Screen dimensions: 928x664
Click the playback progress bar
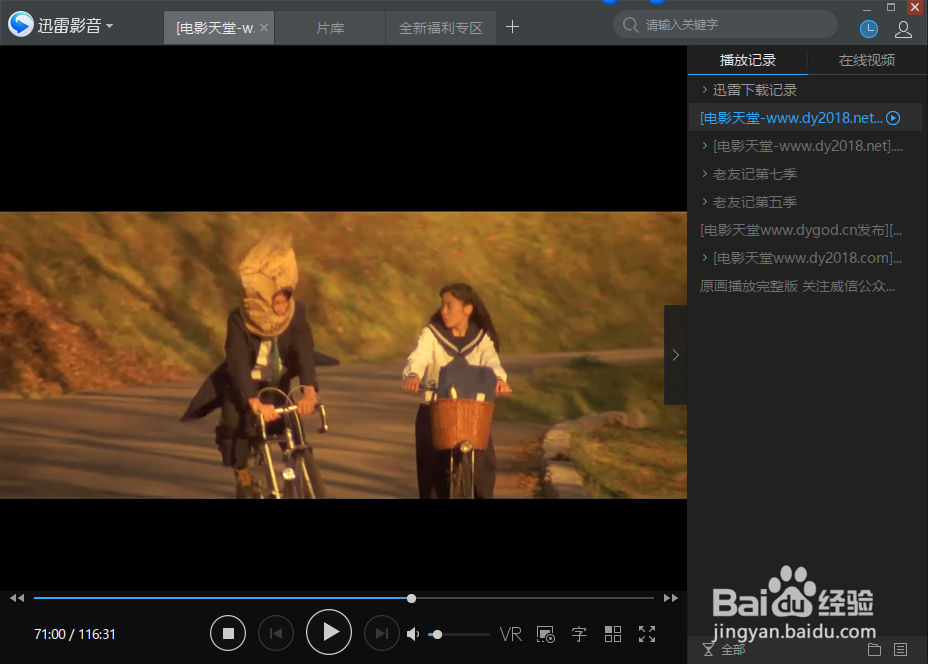pyautogui.click(x=343, y=598)
